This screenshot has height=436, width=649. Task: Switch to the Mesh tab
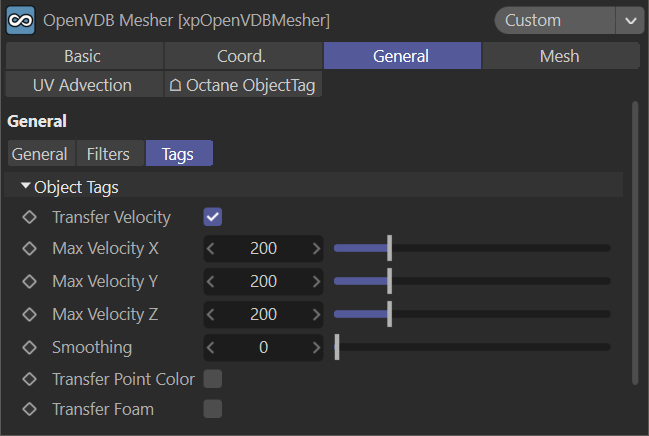559,57
